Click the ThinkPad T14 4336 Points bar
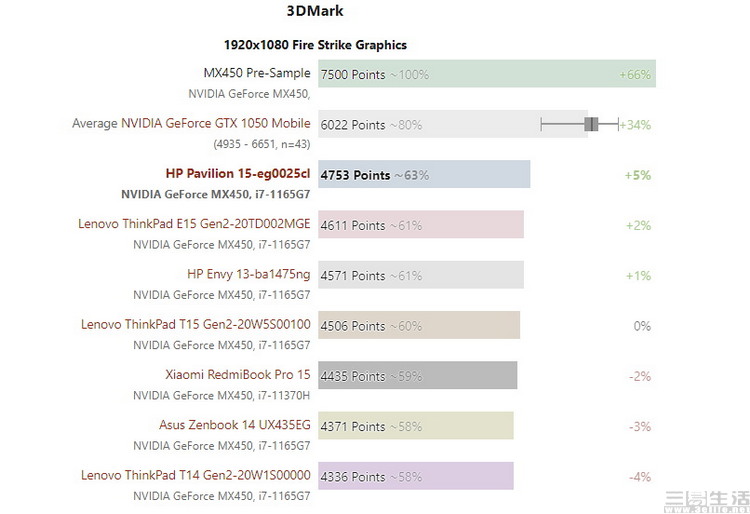 click(415, 476)
